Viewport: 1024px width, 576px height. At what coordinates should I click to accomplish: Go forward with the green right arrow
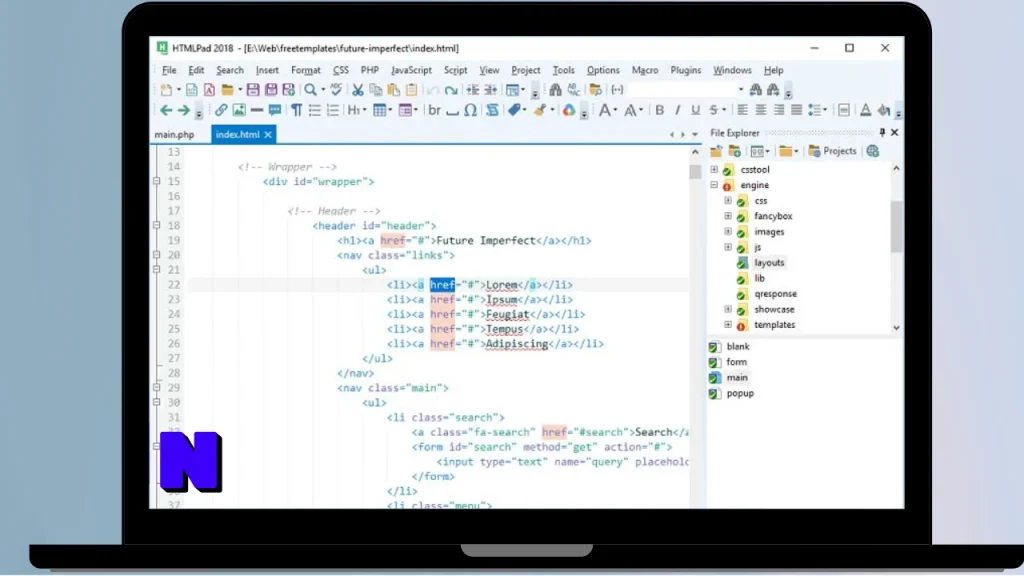(x=184, y=110)
